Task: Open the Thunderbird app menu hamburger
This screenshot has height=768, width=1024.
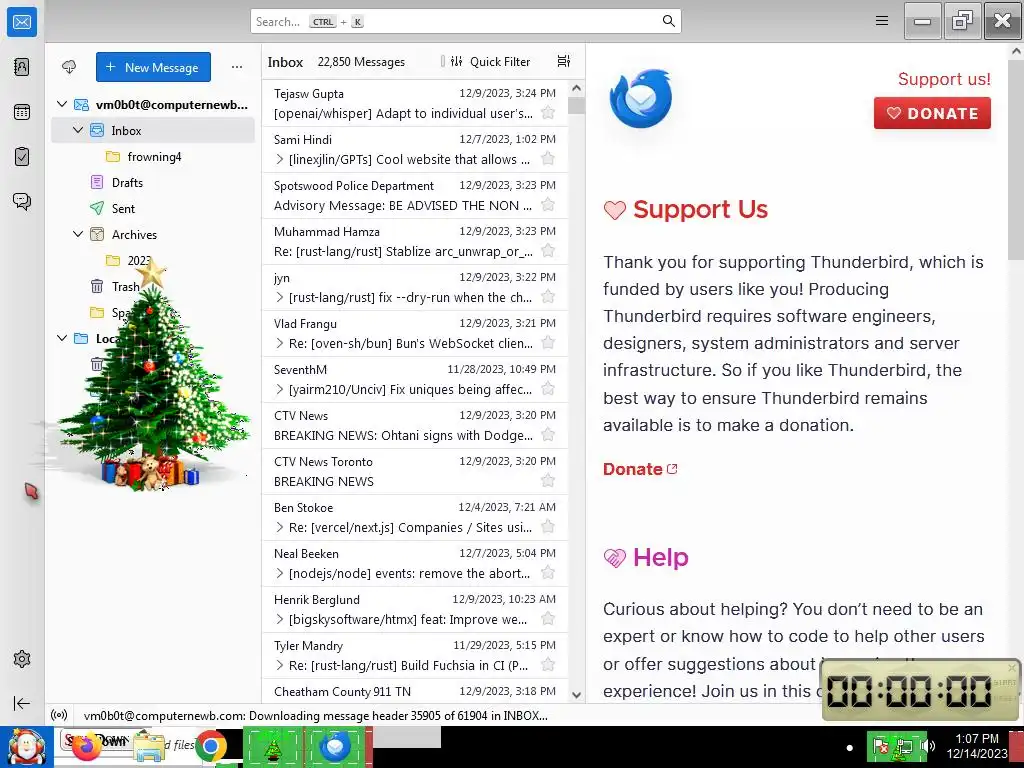Action: point(882,21)
